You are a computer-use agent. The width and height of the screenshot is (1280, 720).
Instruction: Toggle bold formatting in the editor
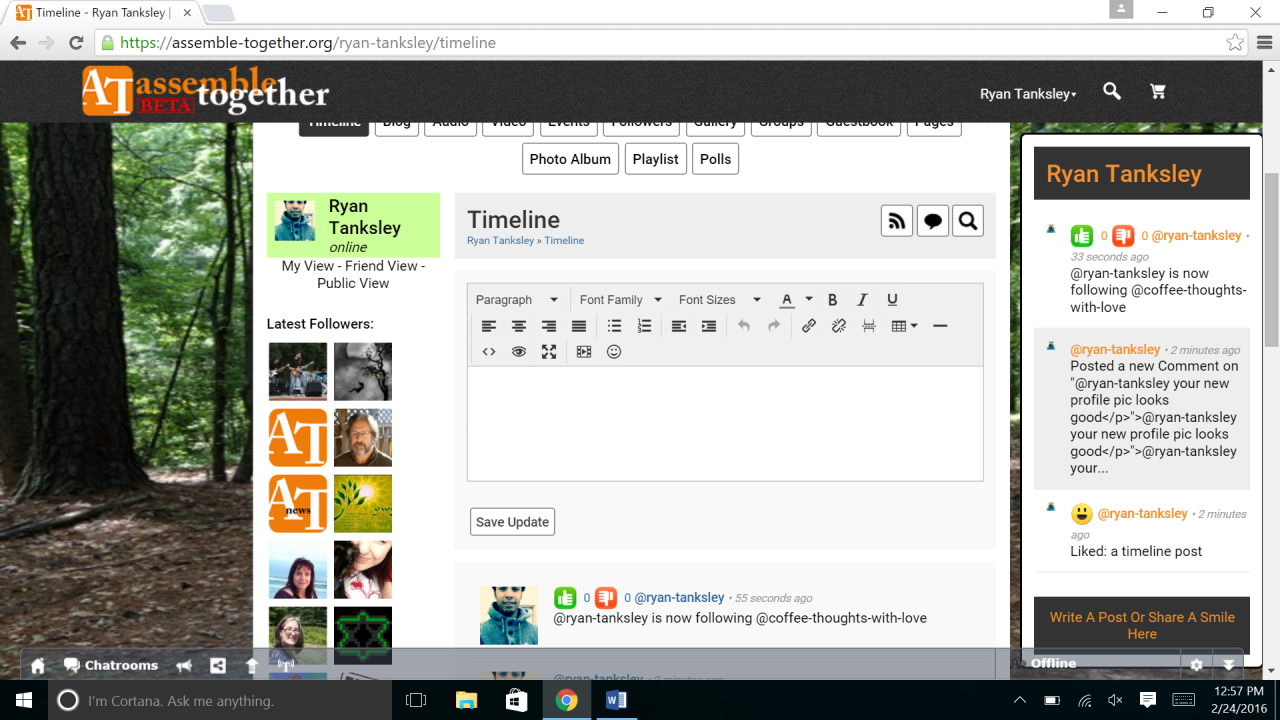tap(832, 300)
